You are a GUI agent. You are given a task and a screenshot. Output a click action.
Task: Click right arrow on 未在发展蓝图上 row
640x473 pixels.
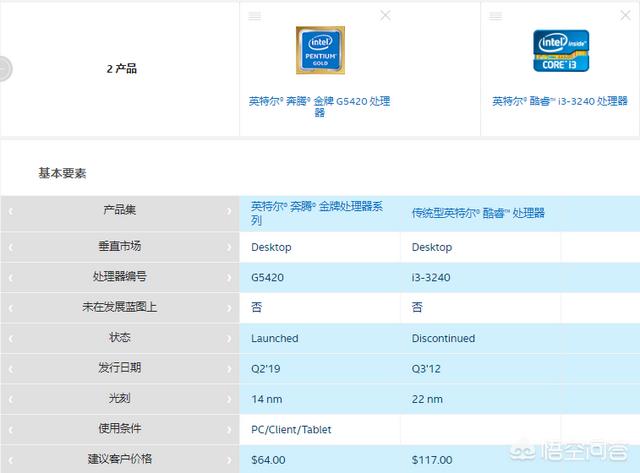[229, 308]
